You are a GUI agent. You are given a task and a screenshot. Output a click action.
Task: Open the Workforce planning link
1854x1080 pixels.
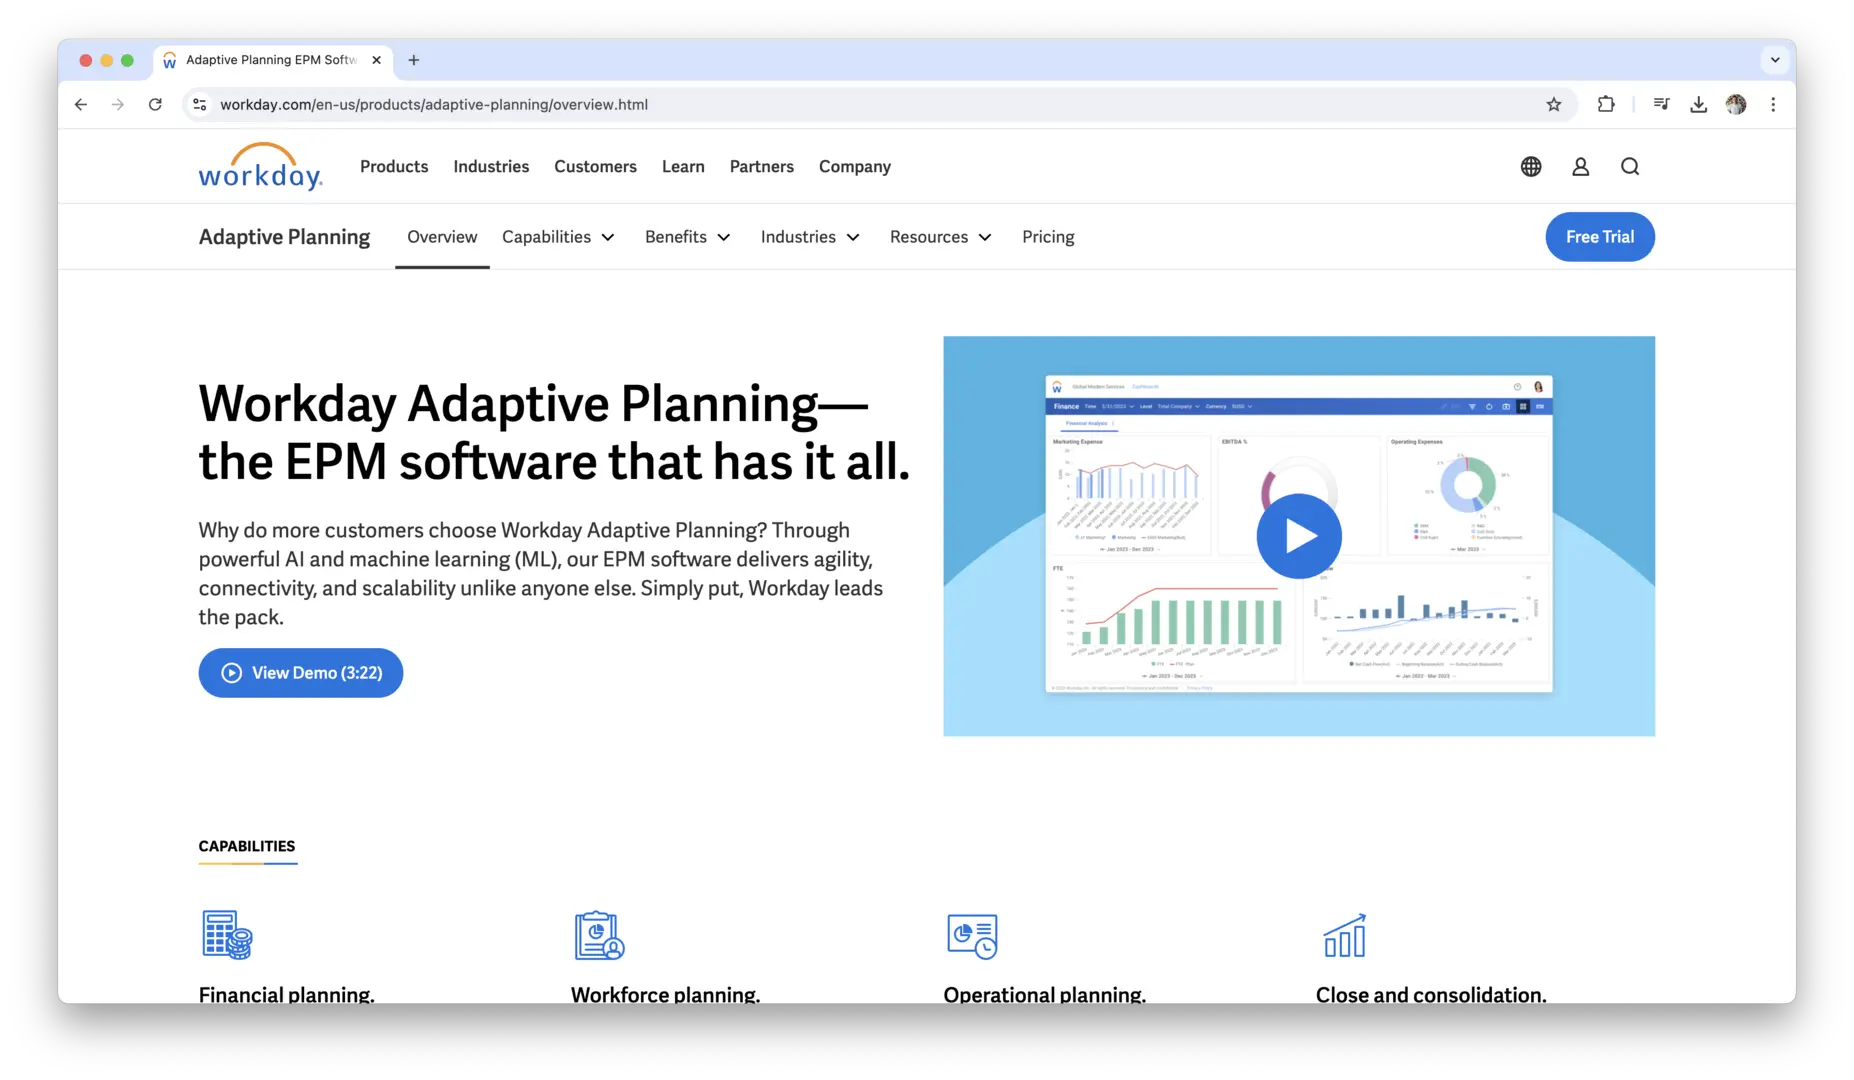tap(666, 994)
